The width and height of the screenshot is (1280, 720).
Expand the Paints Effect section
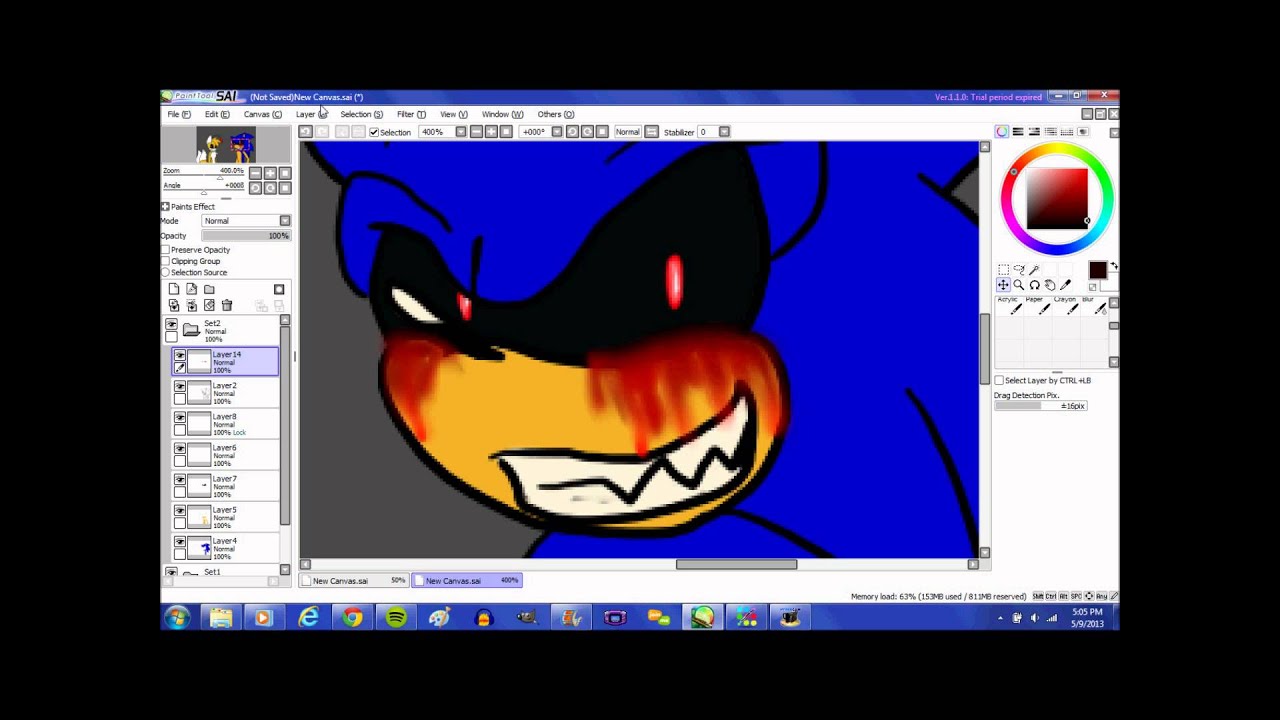coord(165,207)
